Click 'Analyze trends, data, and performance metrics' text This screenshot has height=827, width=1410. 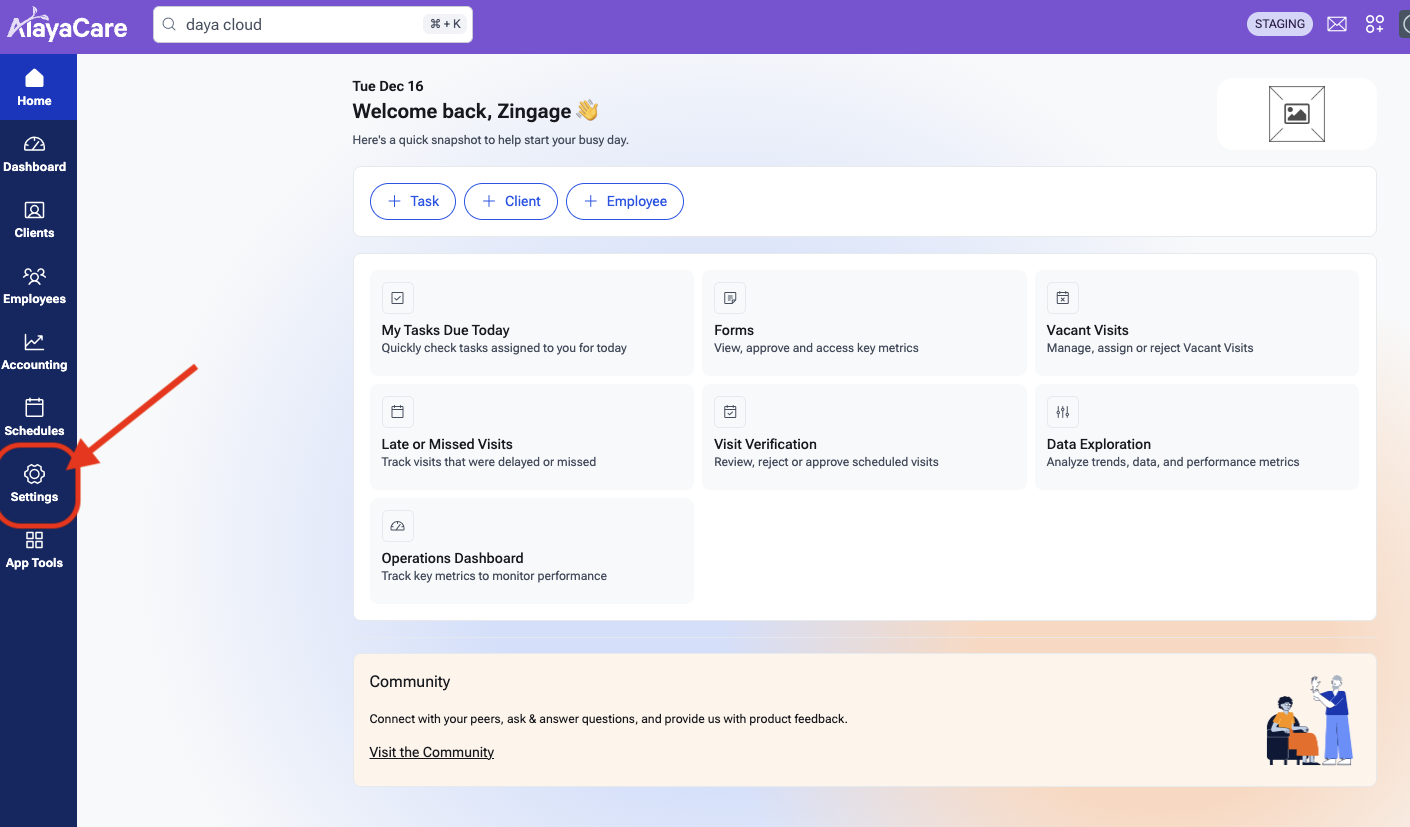click(x=1173, y=462)
